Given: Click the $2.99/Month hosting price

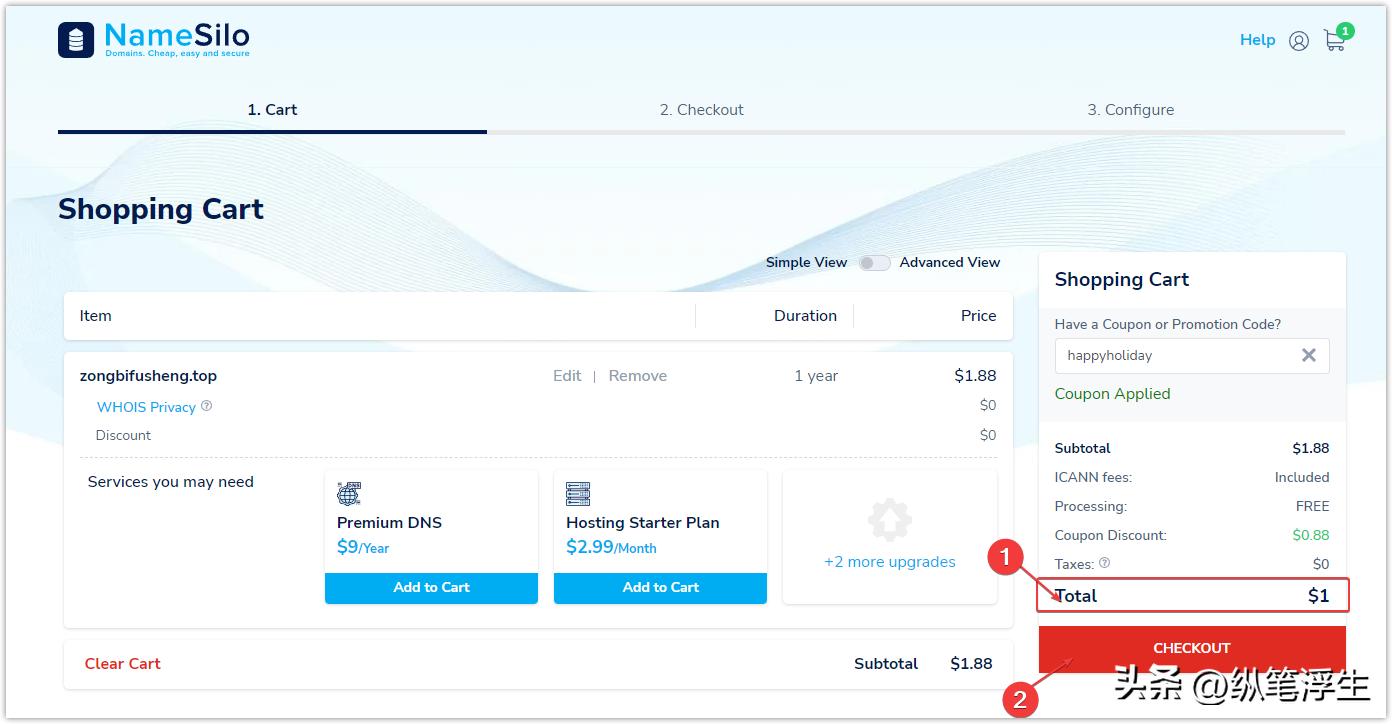Looking at the screenshot, I should [x=611, y=547].
